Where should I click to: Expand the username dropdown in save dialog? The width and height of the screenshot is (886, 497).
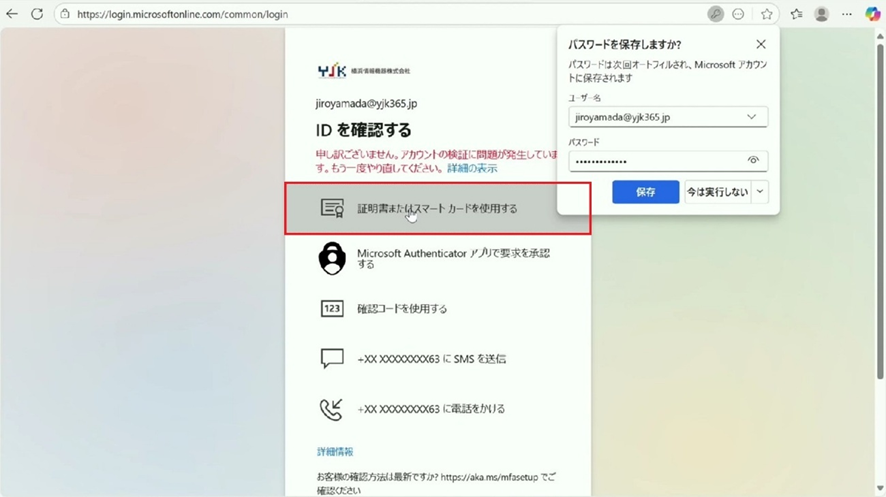click(752, 117)
